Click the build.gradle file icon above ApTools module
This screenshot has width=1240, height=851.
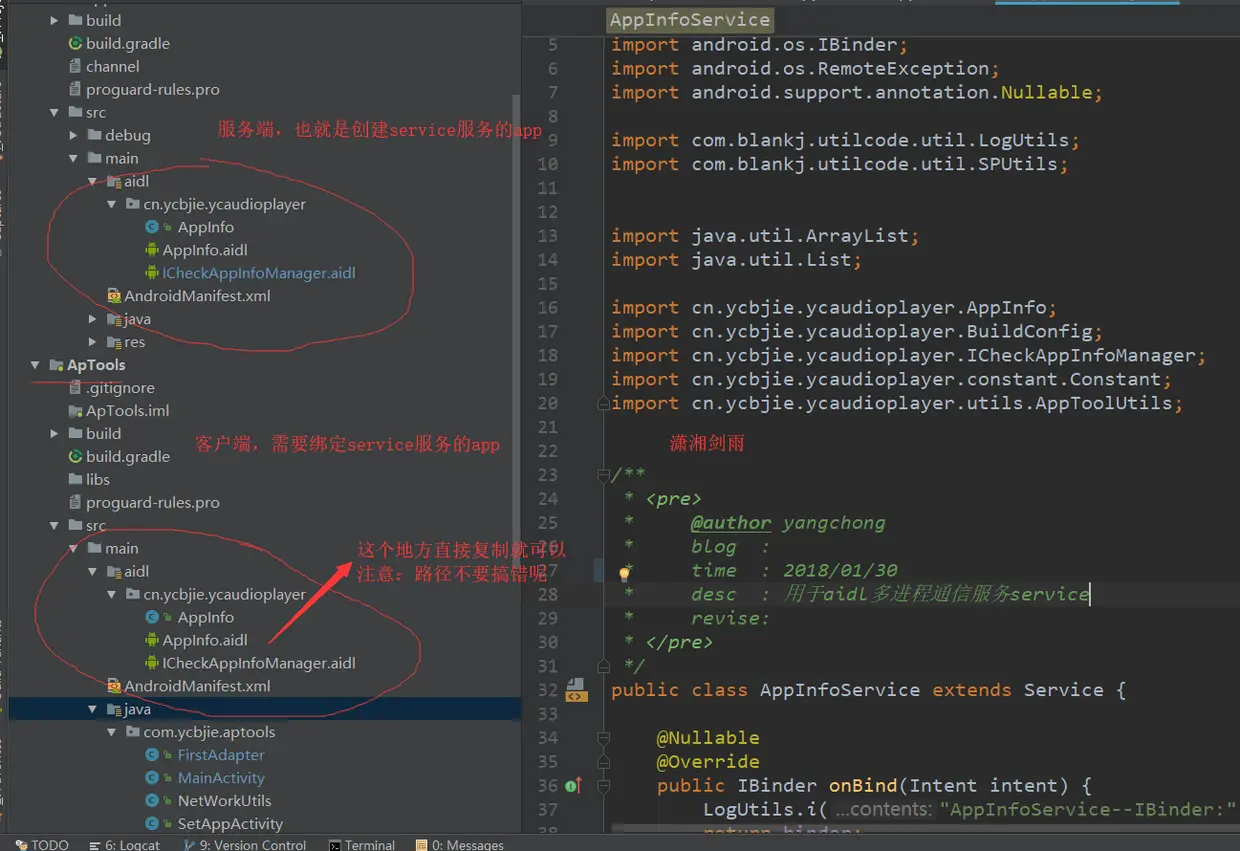[x=75, y=43]
